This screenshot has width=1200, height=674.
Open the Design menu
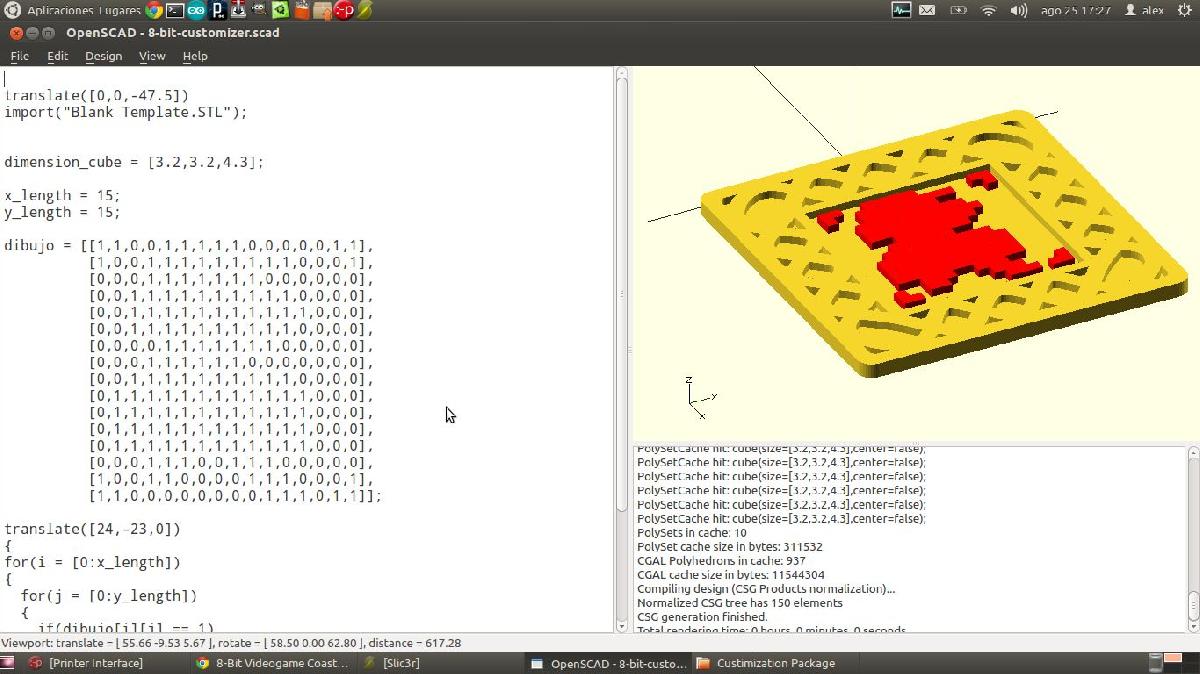(x=103, y=56)
